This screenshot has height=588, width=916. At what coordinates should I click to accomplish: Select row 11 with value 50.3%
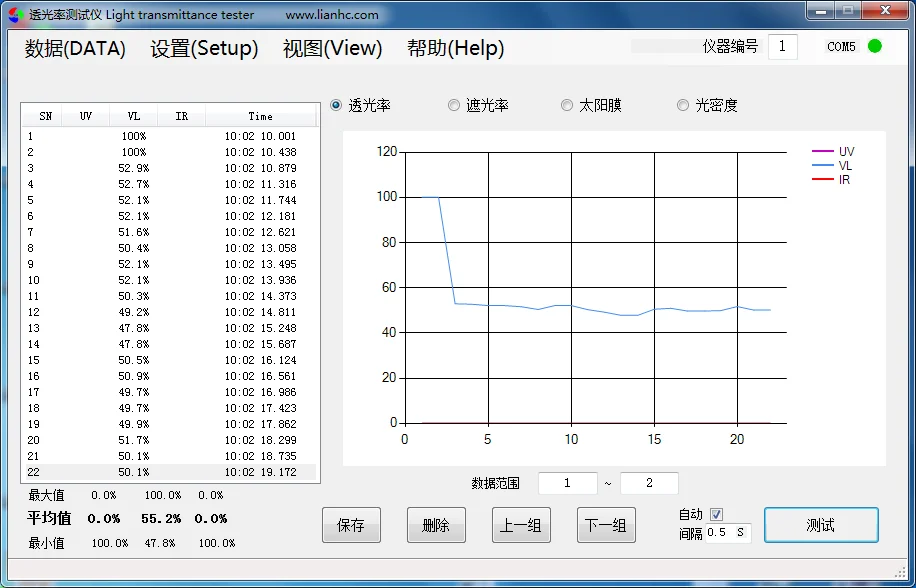pos(169,296)
